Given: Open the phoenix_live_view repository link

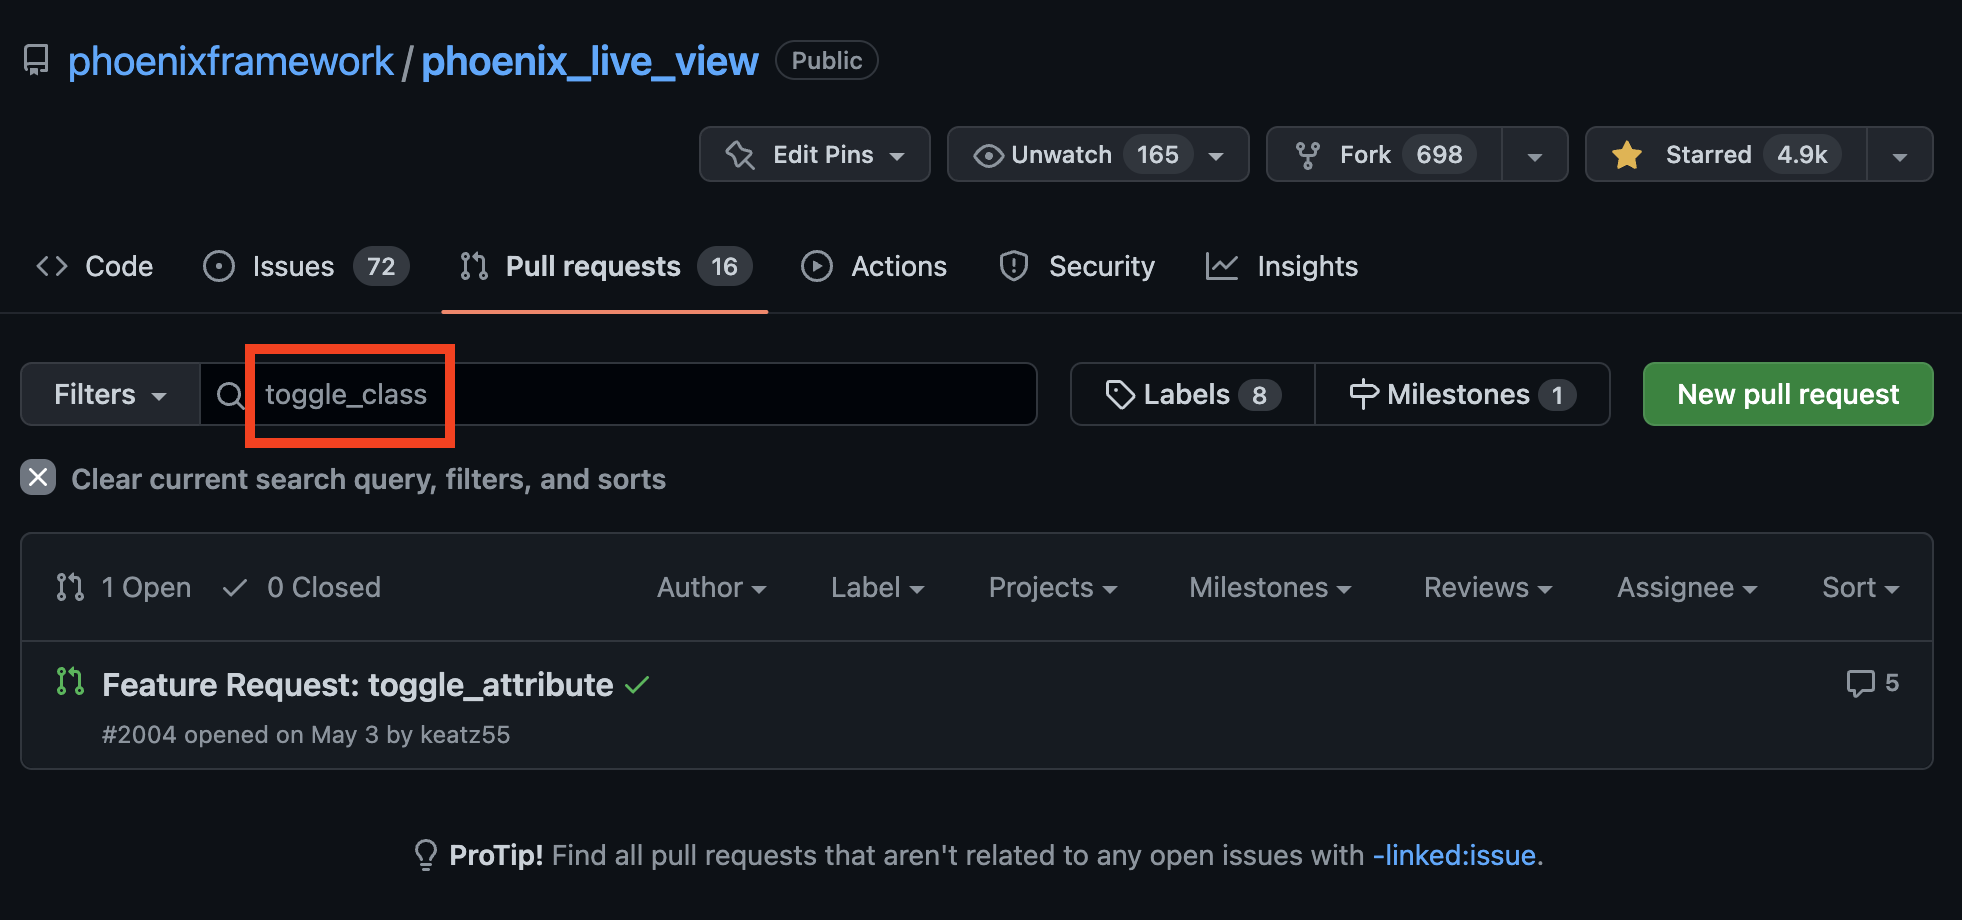Looking at the screenshot, I should 589,61.
